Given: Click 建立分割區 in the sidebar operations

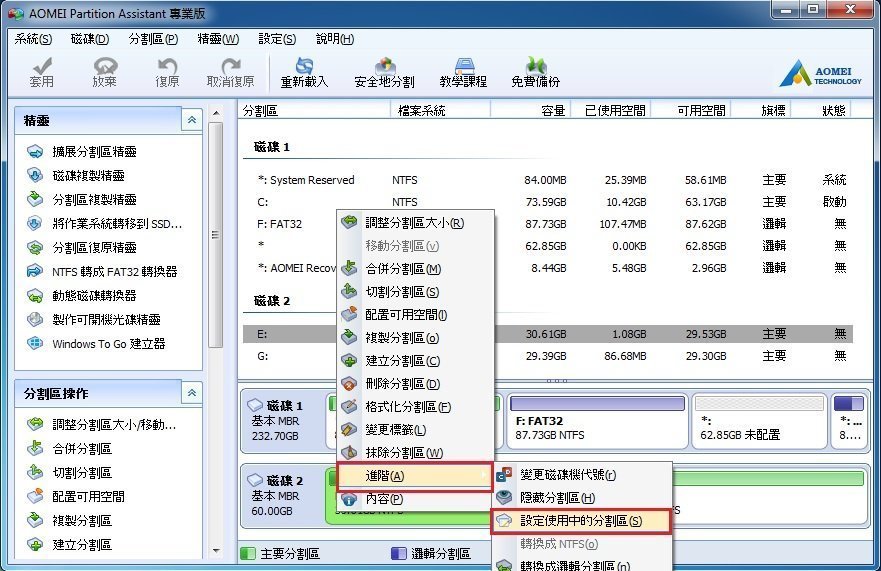Looking at the screenshot, I should tap(70, 545).
